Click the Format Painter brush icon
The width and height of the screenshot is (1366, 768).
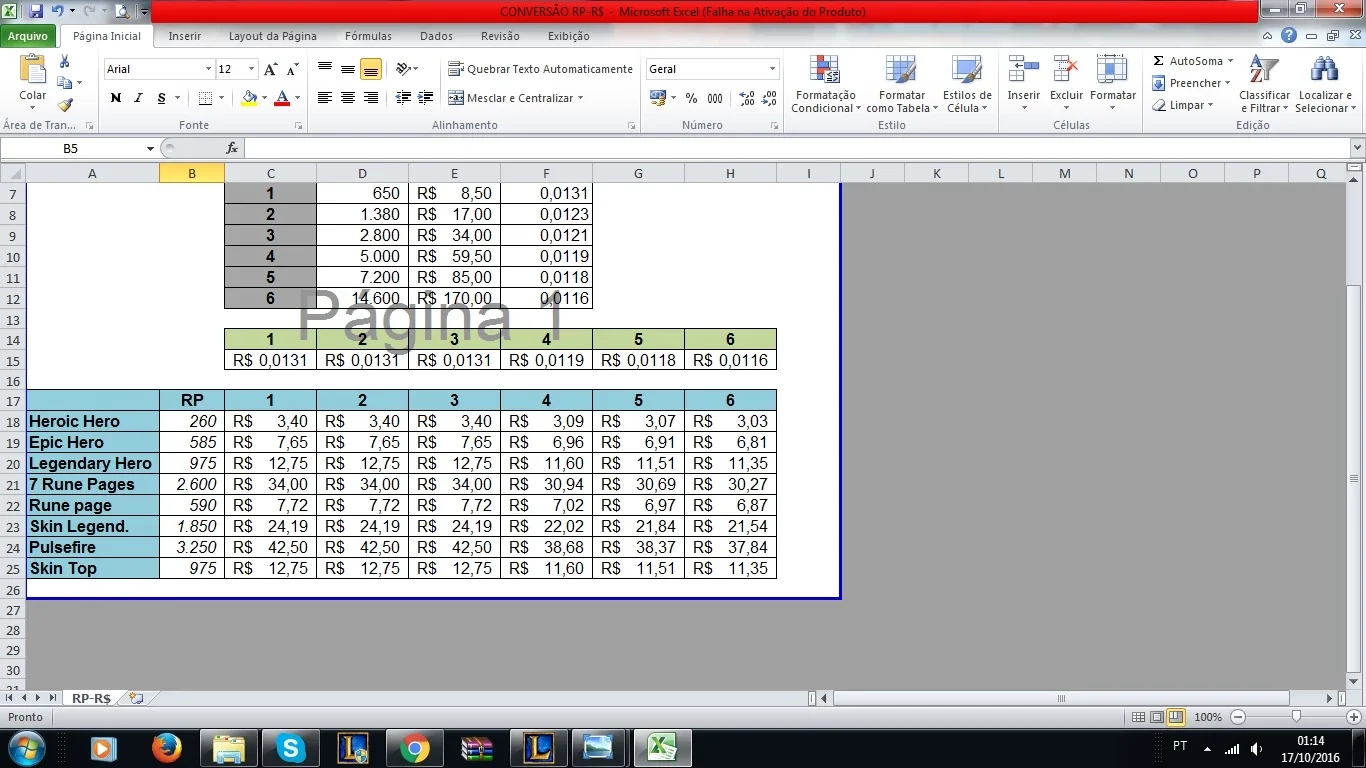click(64, 104)
